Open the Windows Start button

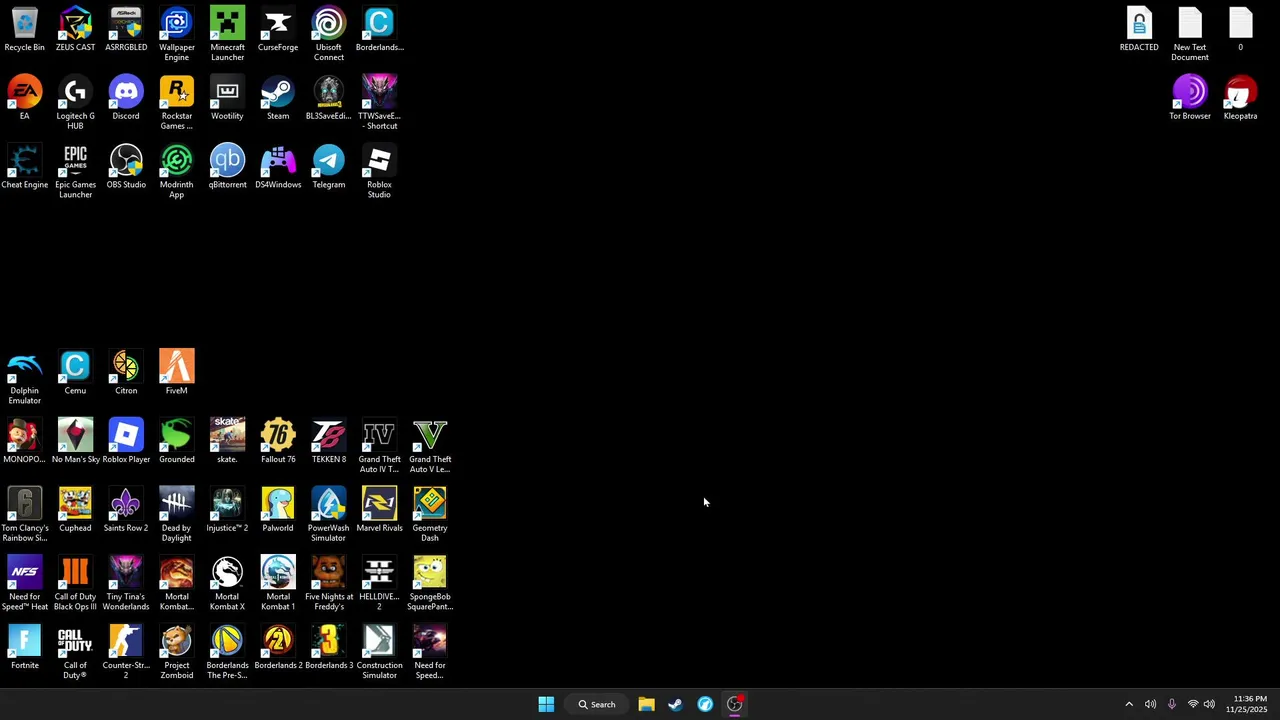coord(546,704)
